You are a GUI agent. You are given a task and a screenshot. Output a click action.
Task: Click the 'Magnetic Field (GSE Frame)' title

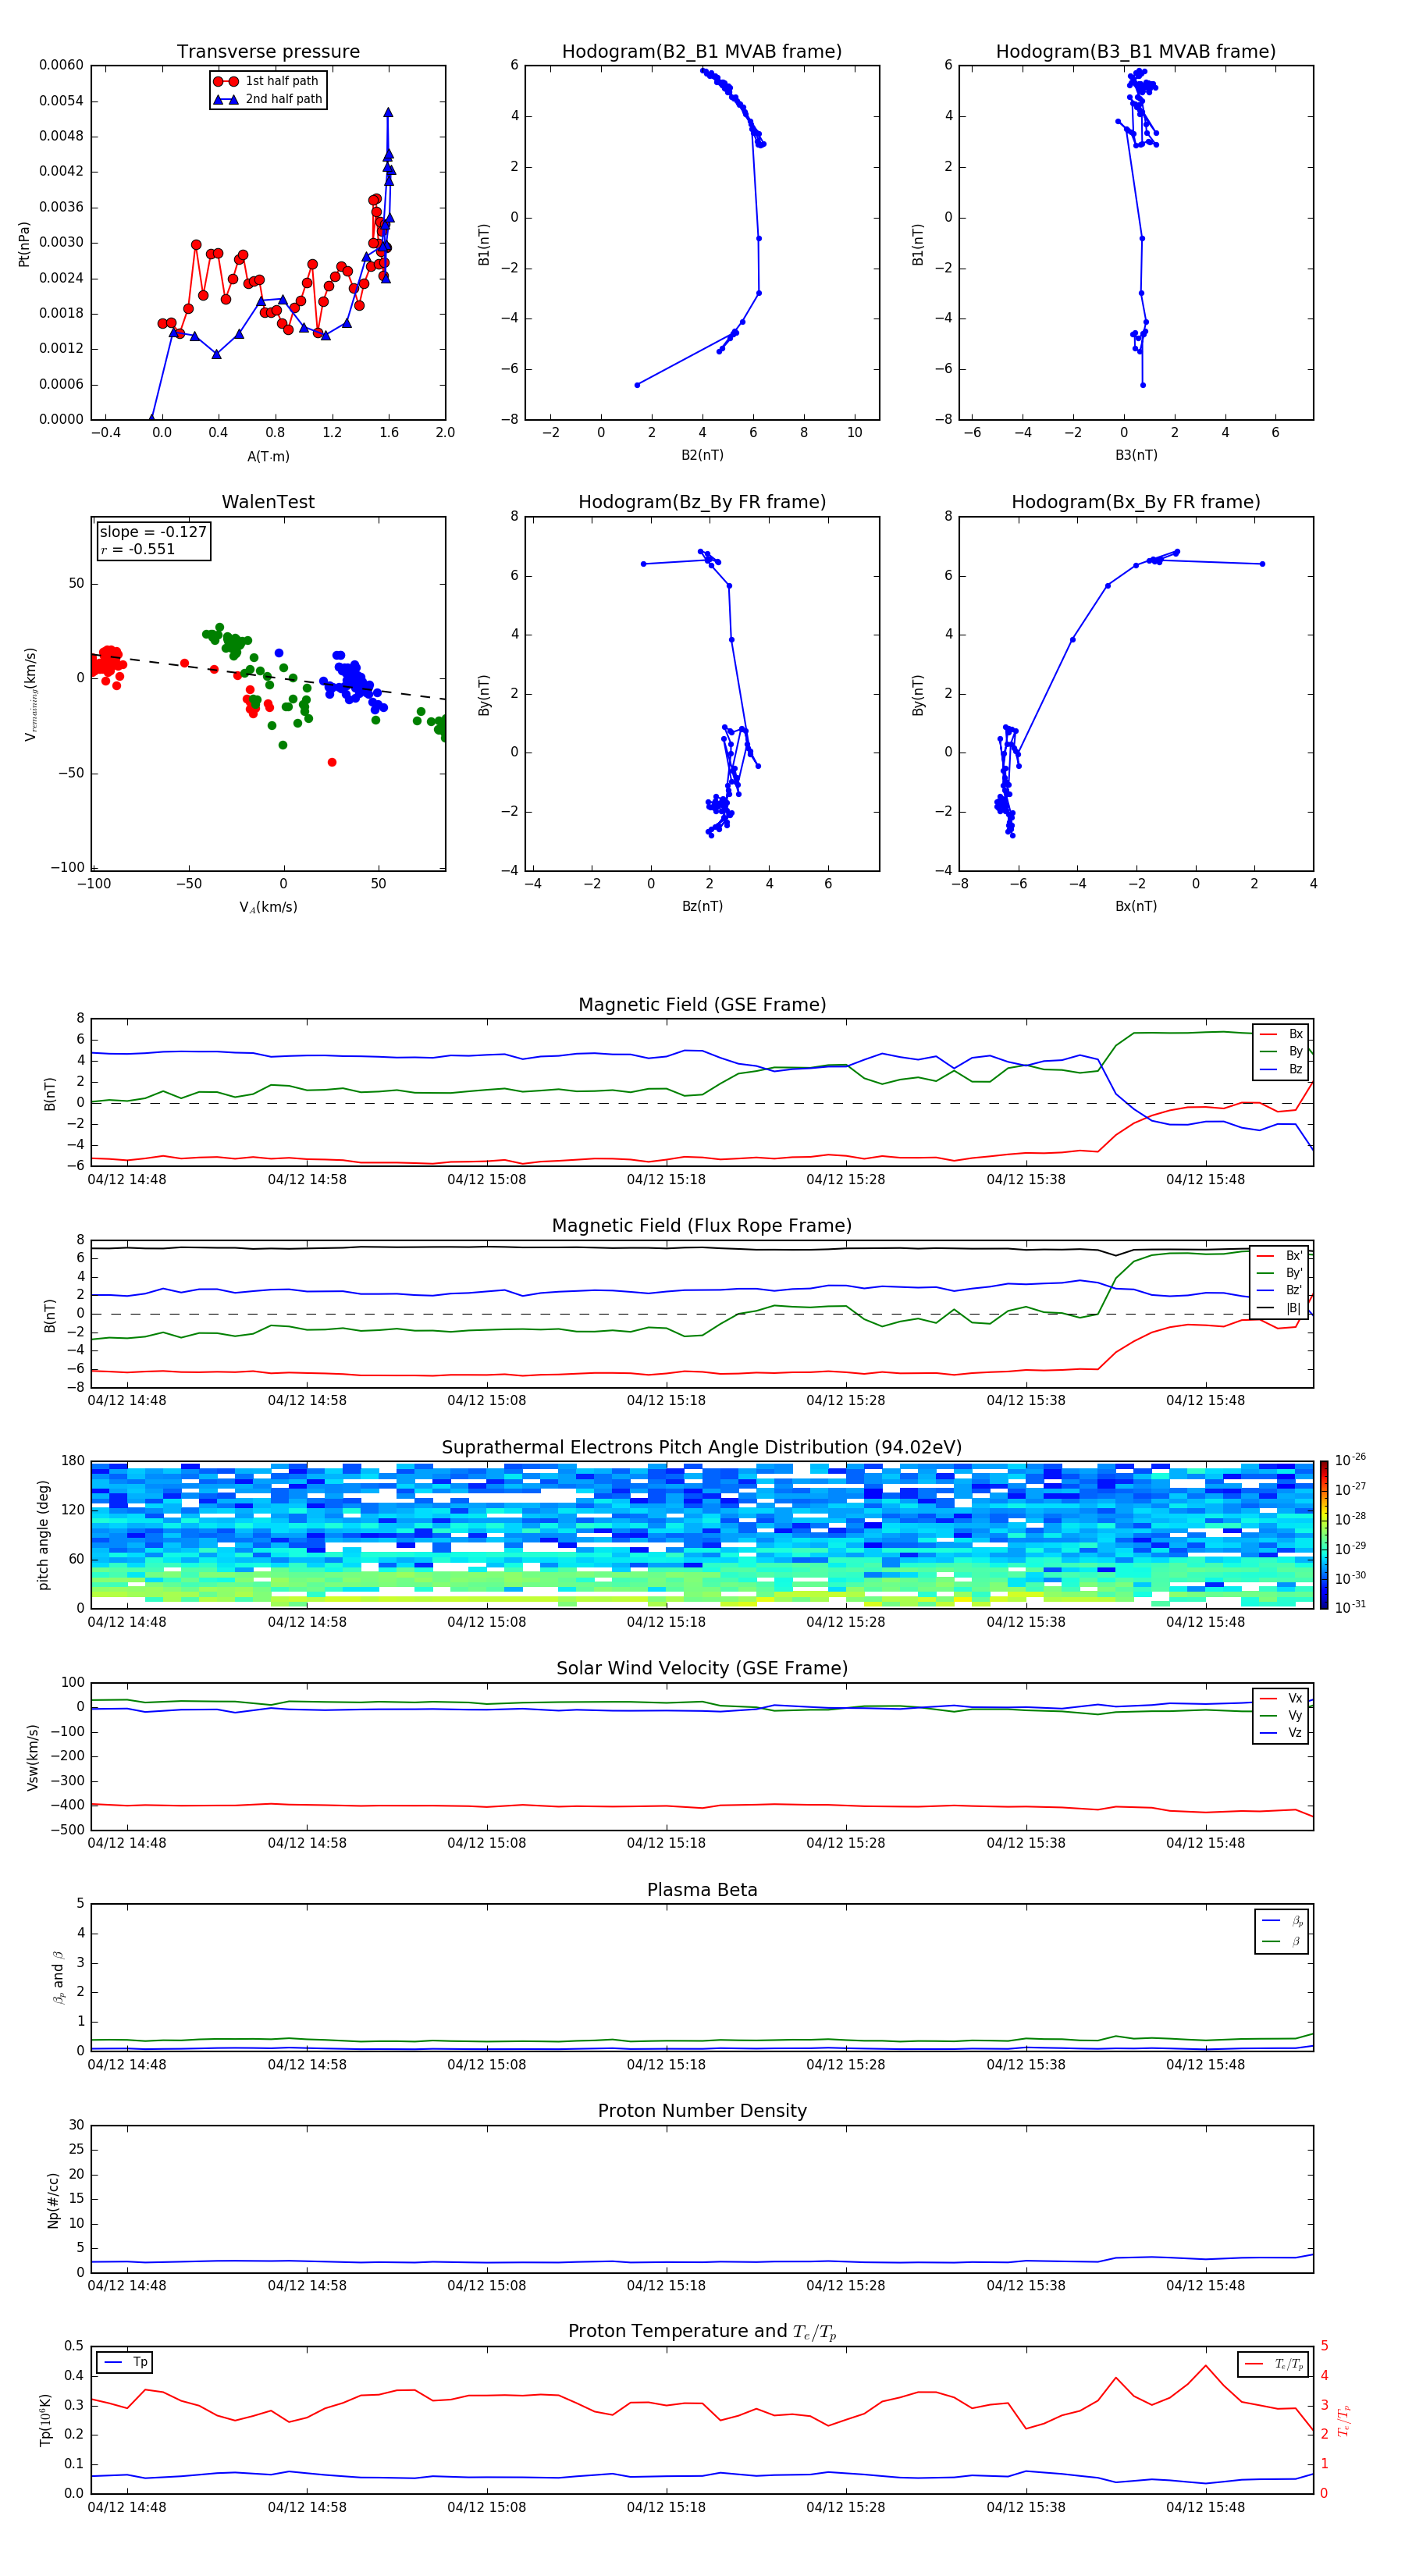pos(701,1005)
